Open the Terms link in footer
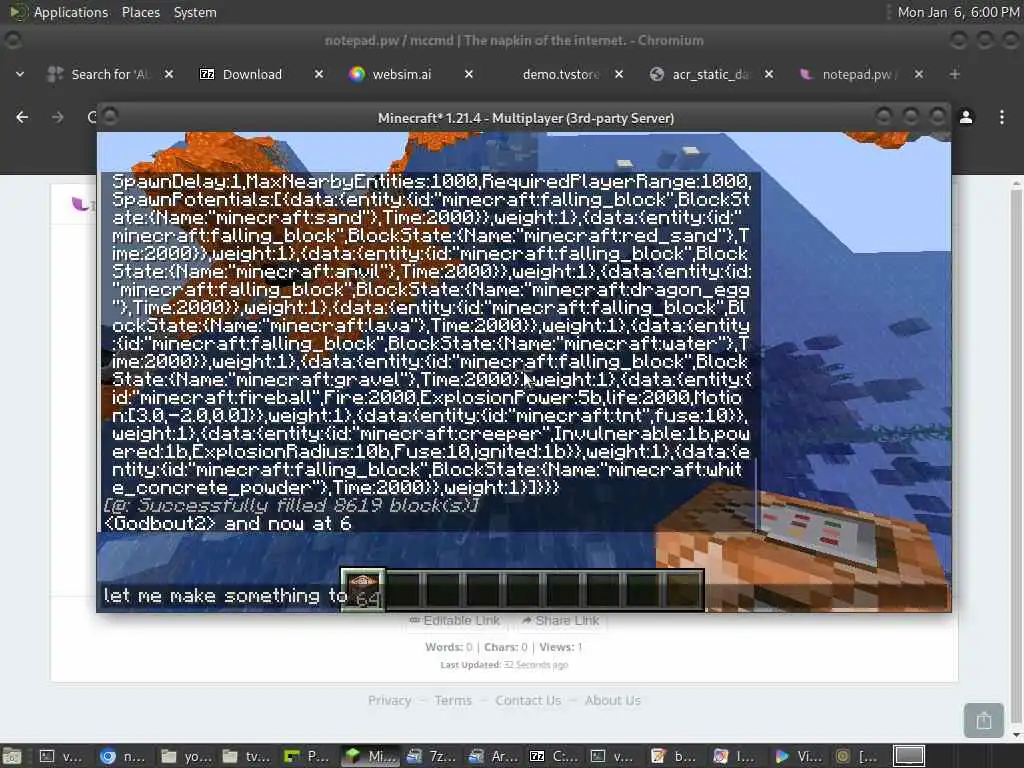Viewport: 1024px width, 768px height. (453, 700)
